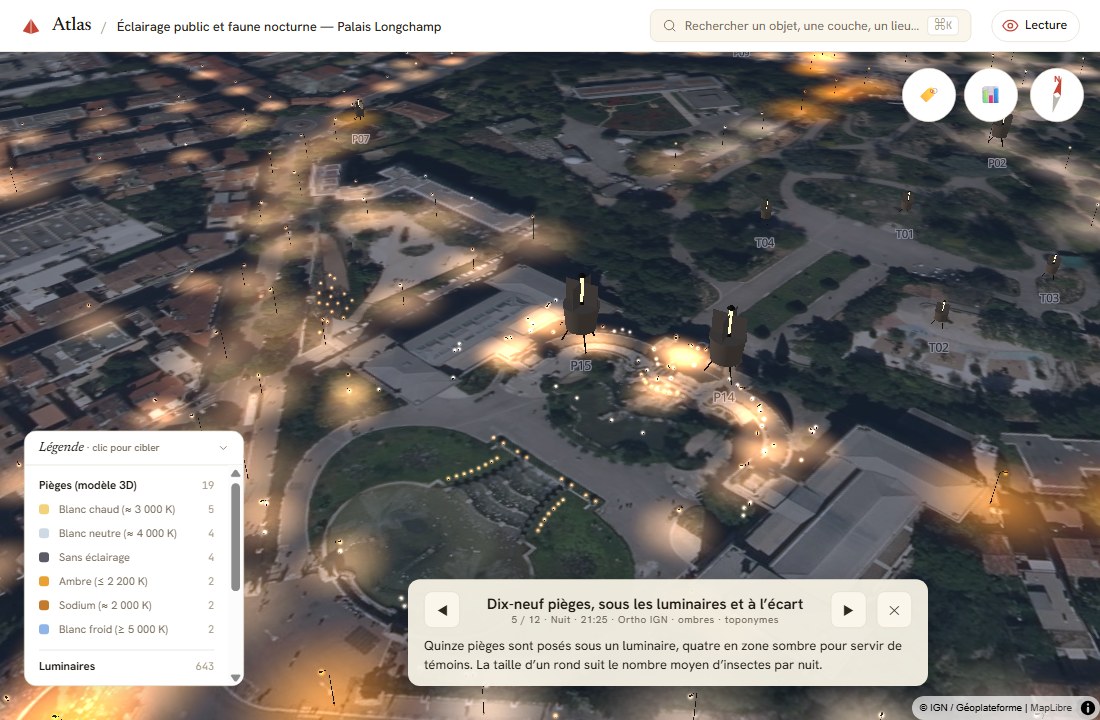The image size is (1100, 720).
Task: Click the T03 trap marker
Action: pos(1052,265)
